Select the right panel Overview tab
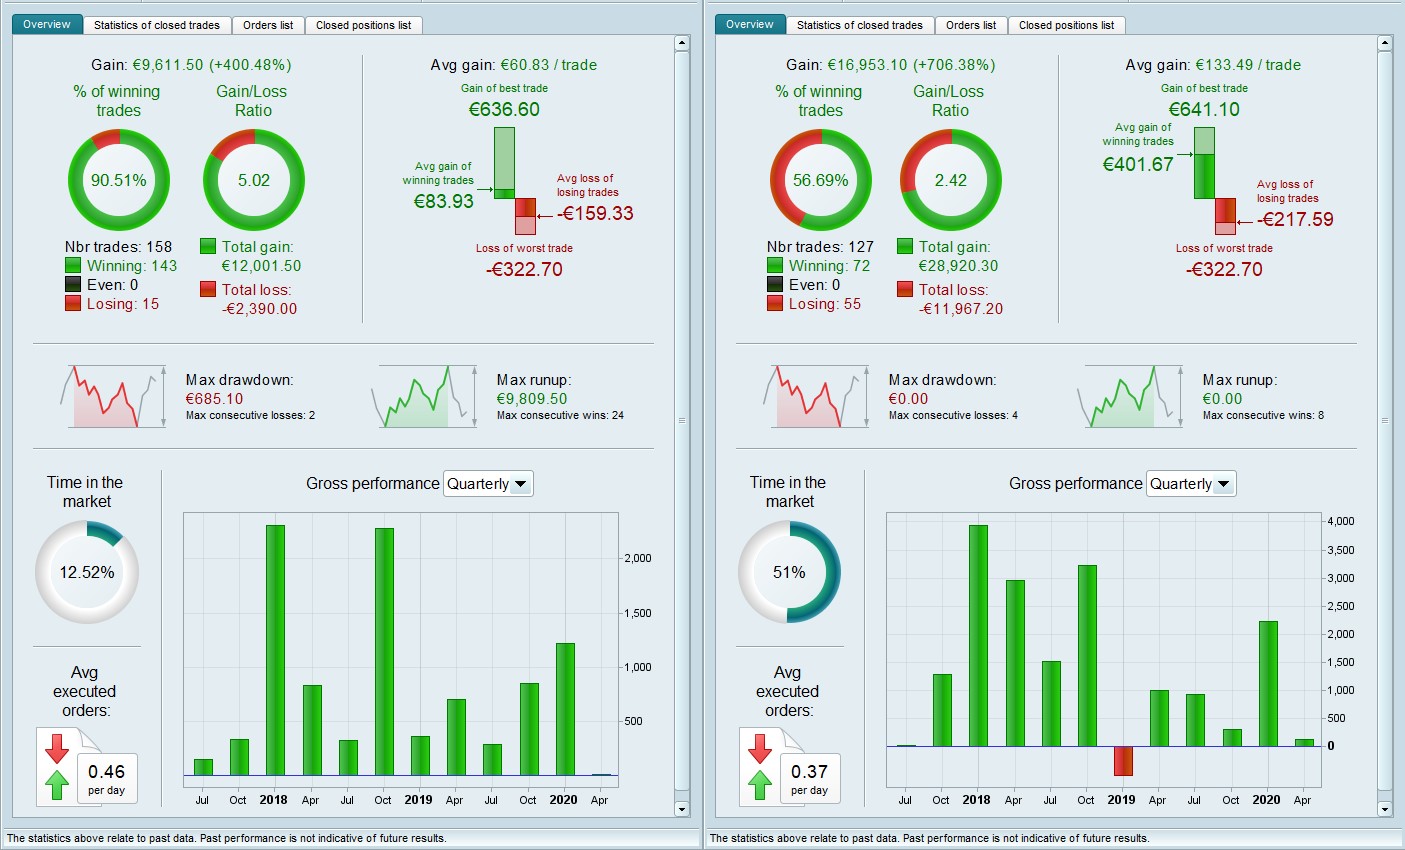The width and height of the screenshot is (1405, 850). (749, 24)
